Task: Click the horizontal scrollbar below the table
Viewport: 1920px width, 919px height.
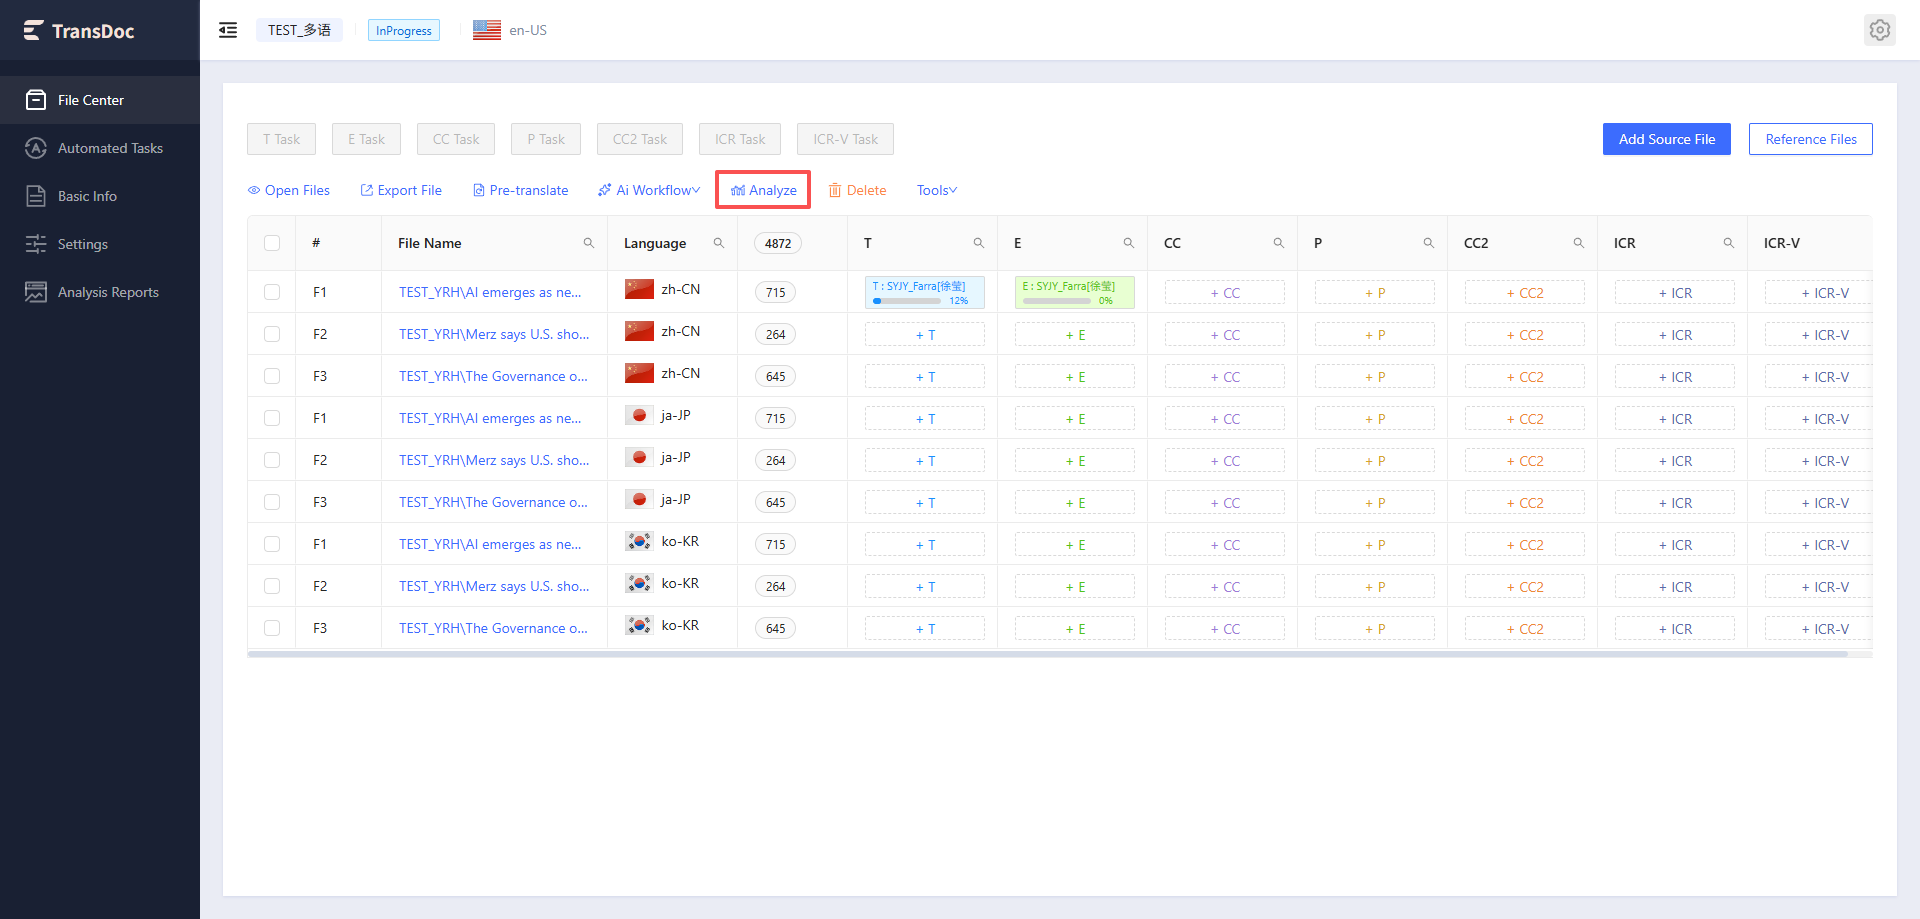Action: tap(1048, 654)
